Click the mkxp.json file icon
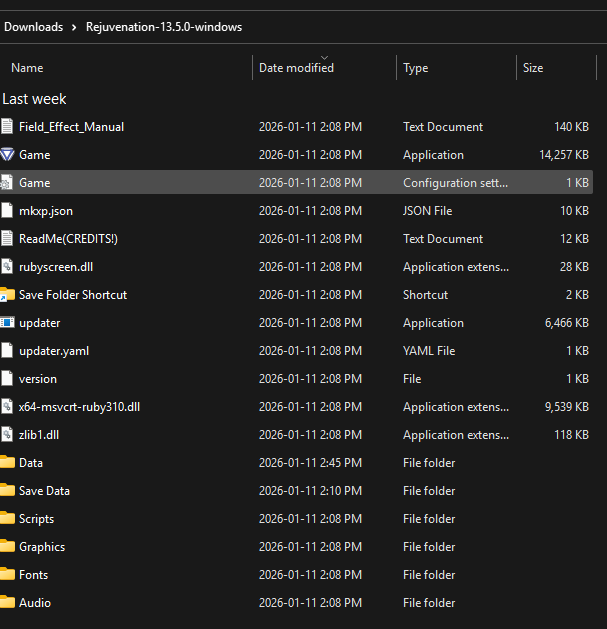607x629 pixels. (x=8, y=211)
